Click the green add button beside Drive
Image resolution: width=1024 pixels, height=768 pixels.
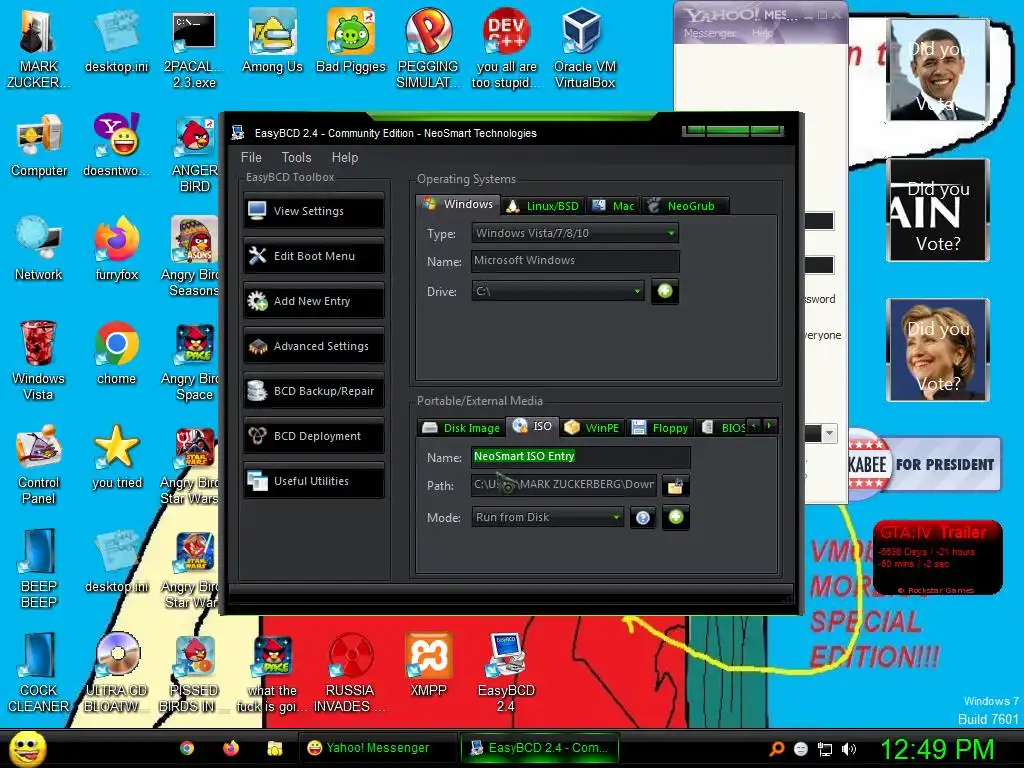(x=665, y=291)
